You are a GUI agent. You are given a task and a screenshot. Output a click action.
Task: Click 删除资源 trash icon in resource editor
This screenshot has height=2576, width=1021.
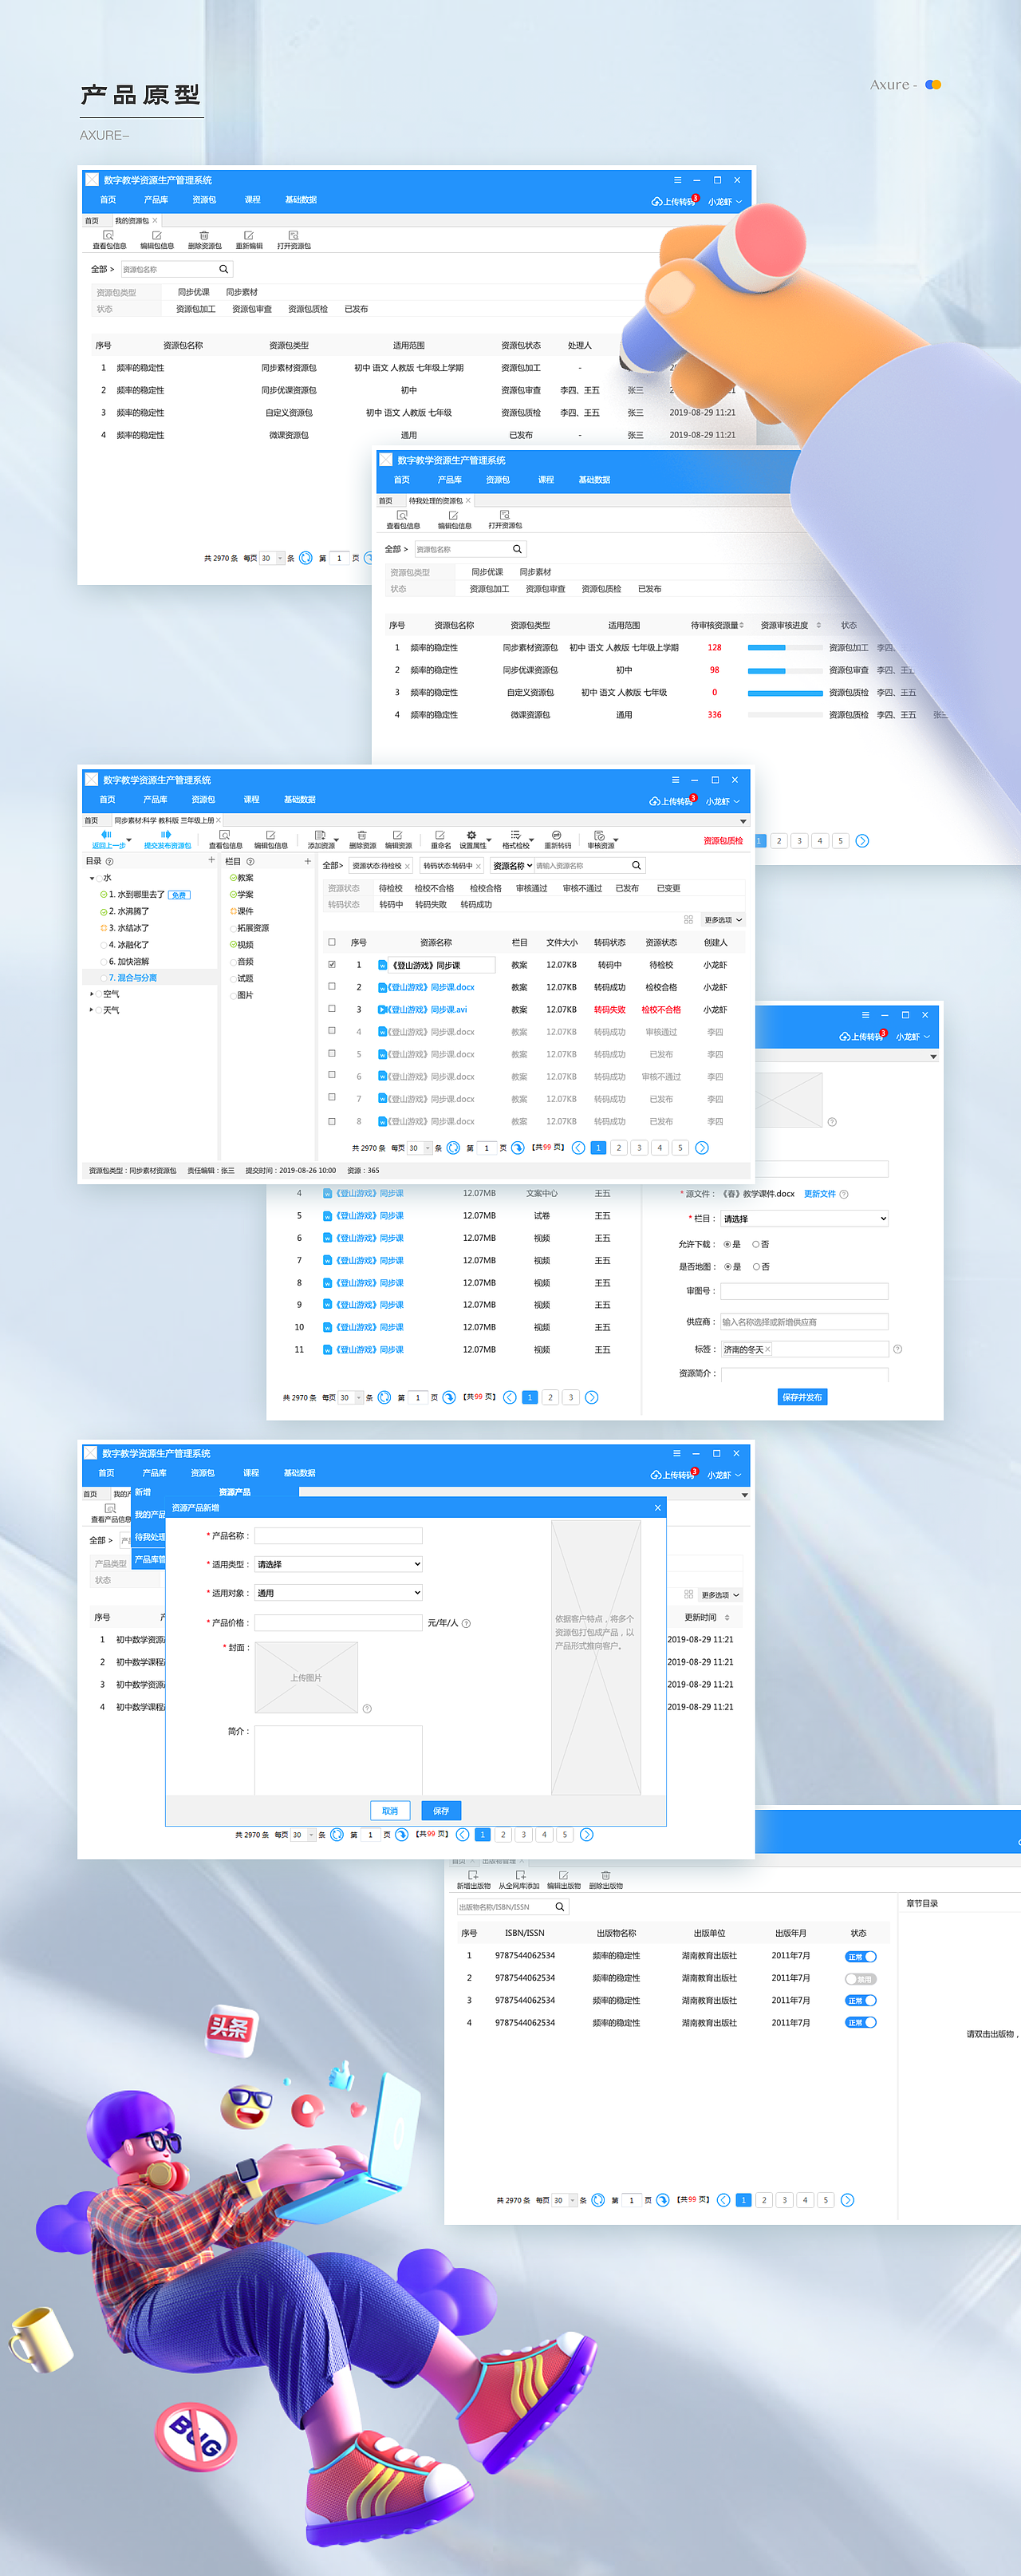(x=361, y=835)
